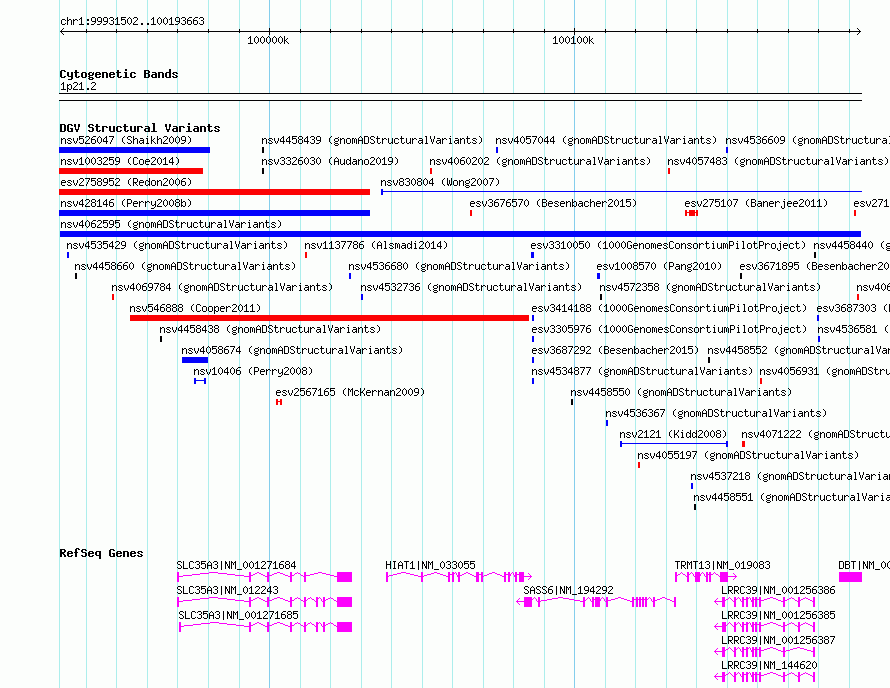Image resolution: width=890 pixels, height=688 pixels.
Task: Open the esv3305976 1000Genomes label
Action: tap(669, 329)
